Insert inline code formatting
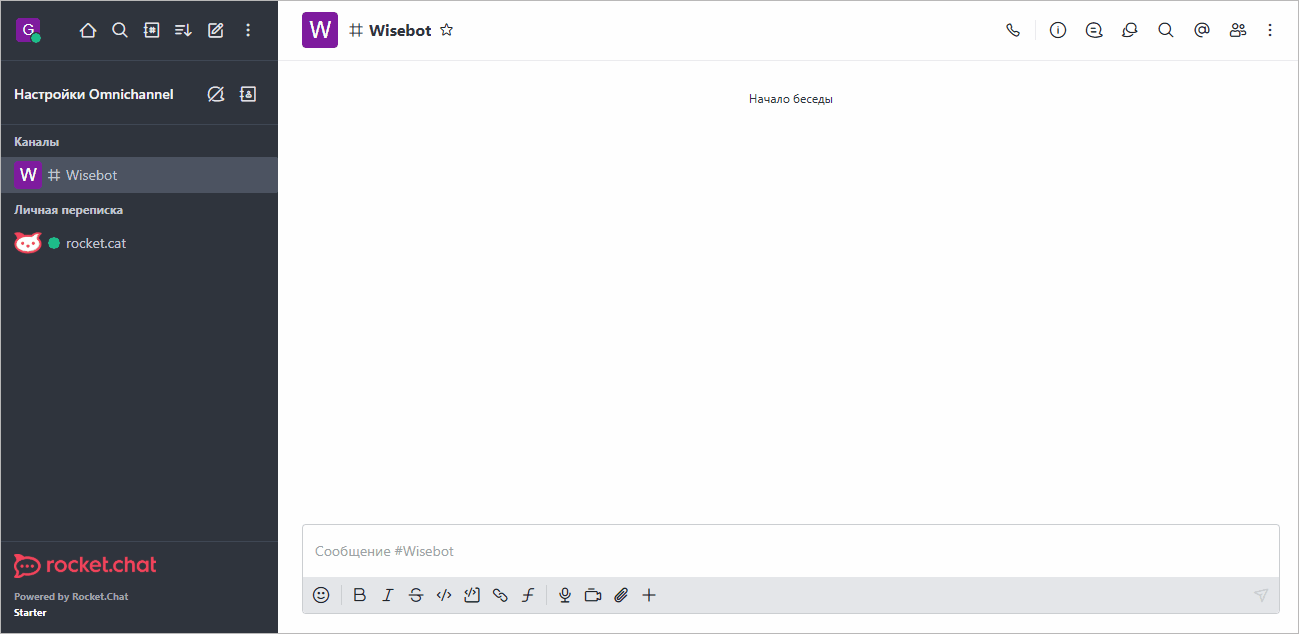This screenshot has height=634, width=1299. [444, 595]
